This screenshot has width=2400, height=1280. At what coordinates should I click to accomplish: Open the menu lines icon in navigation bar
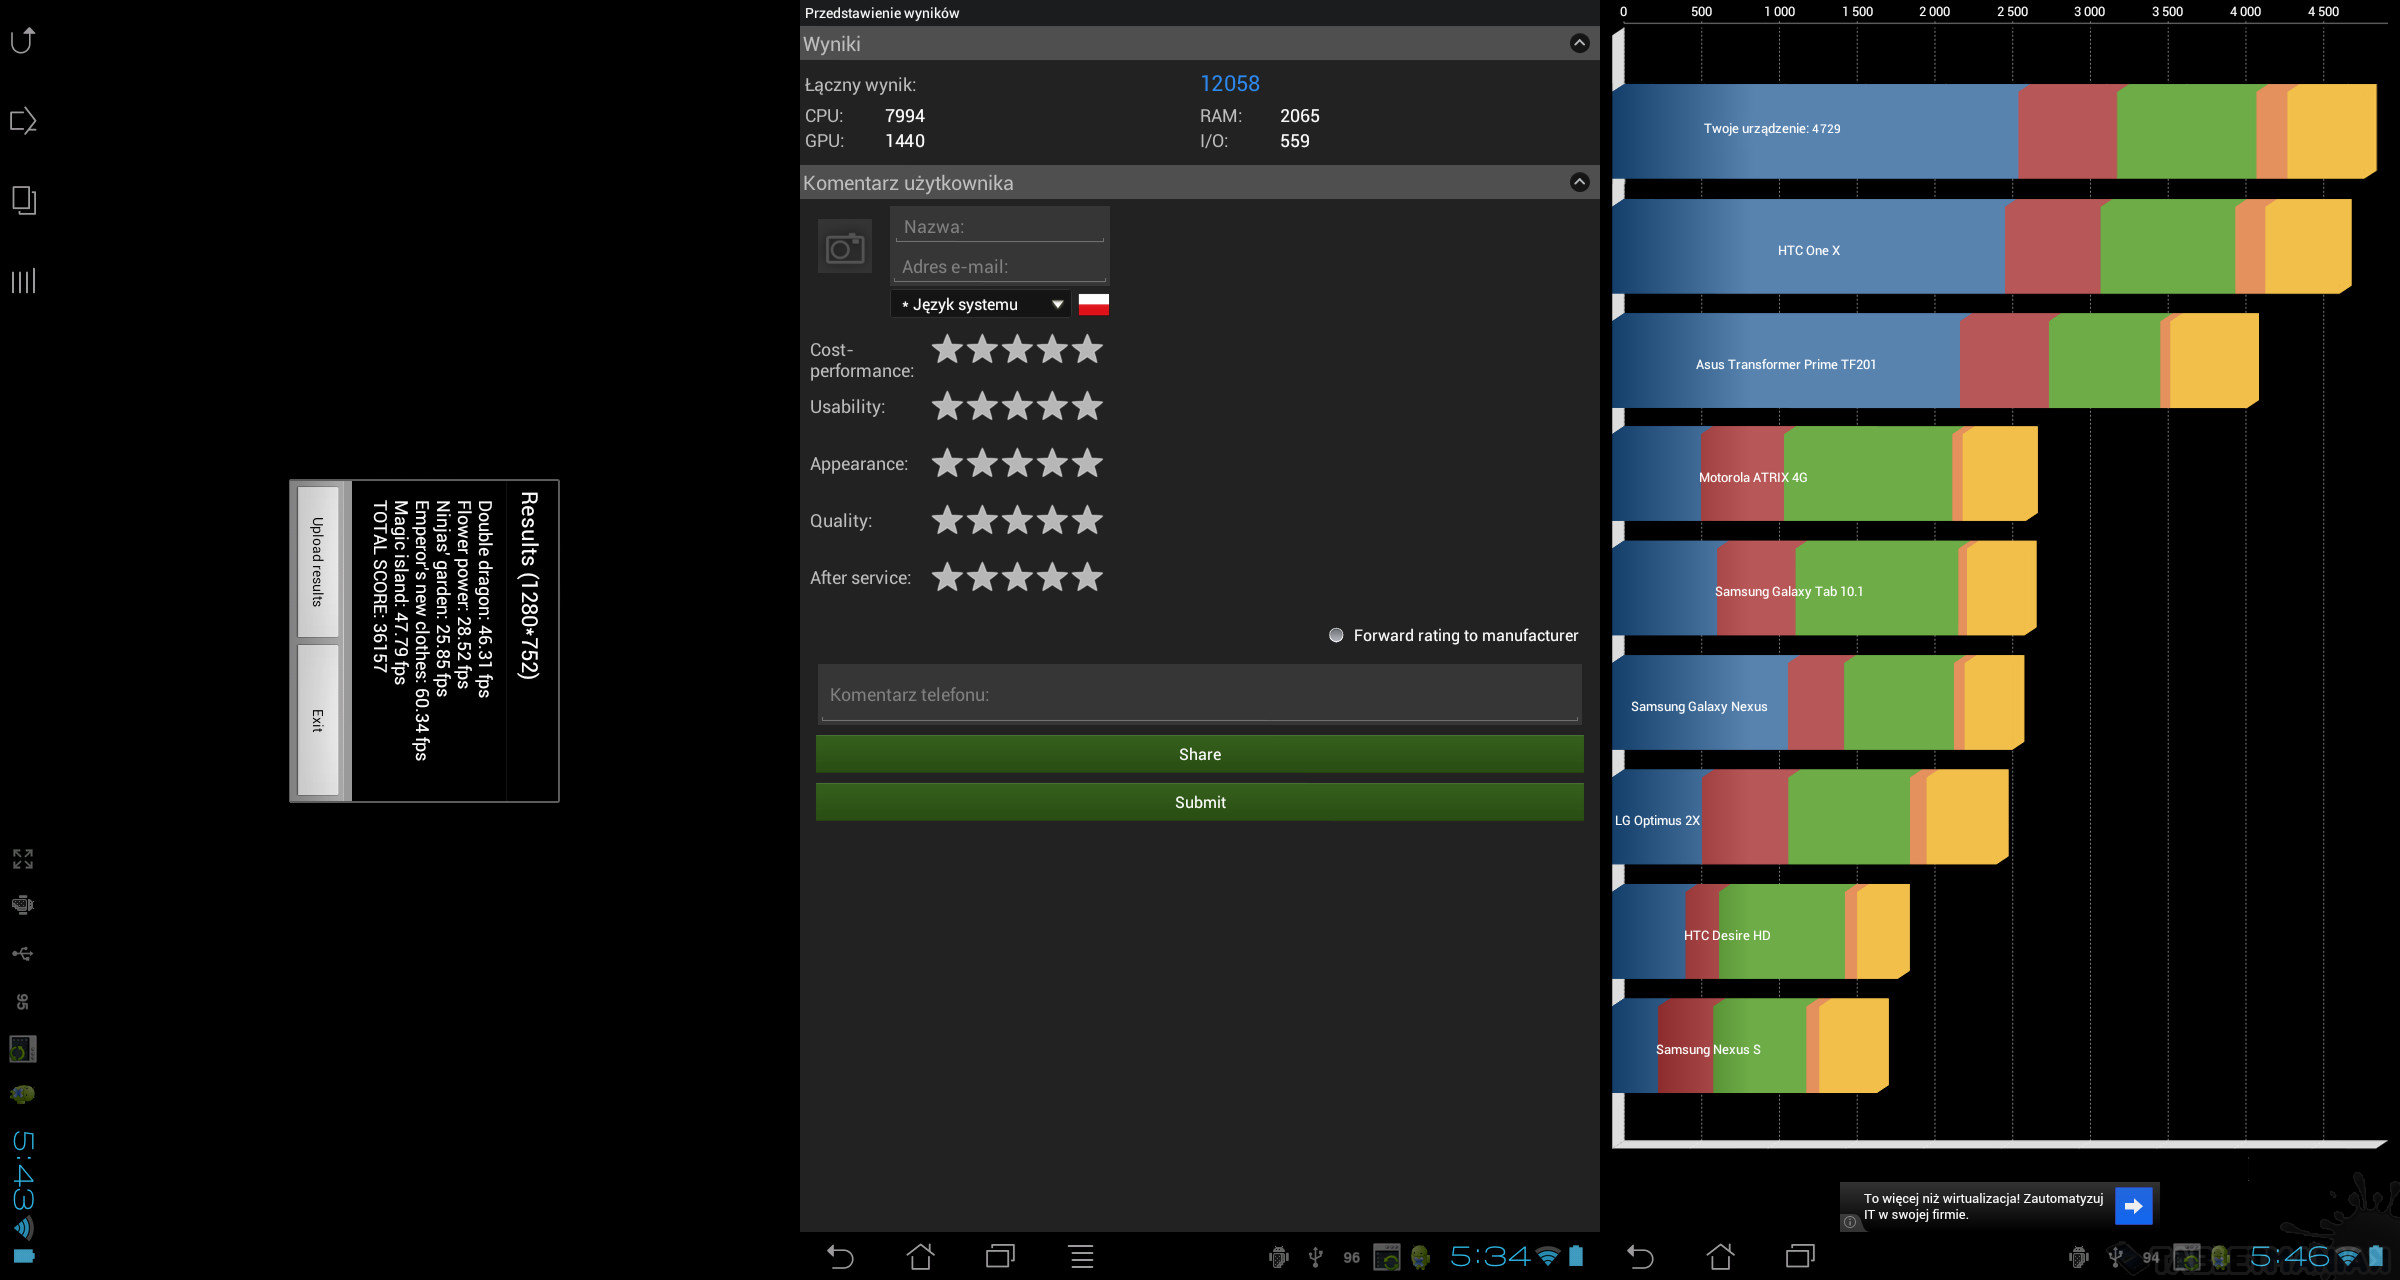coord(1081,1257)
